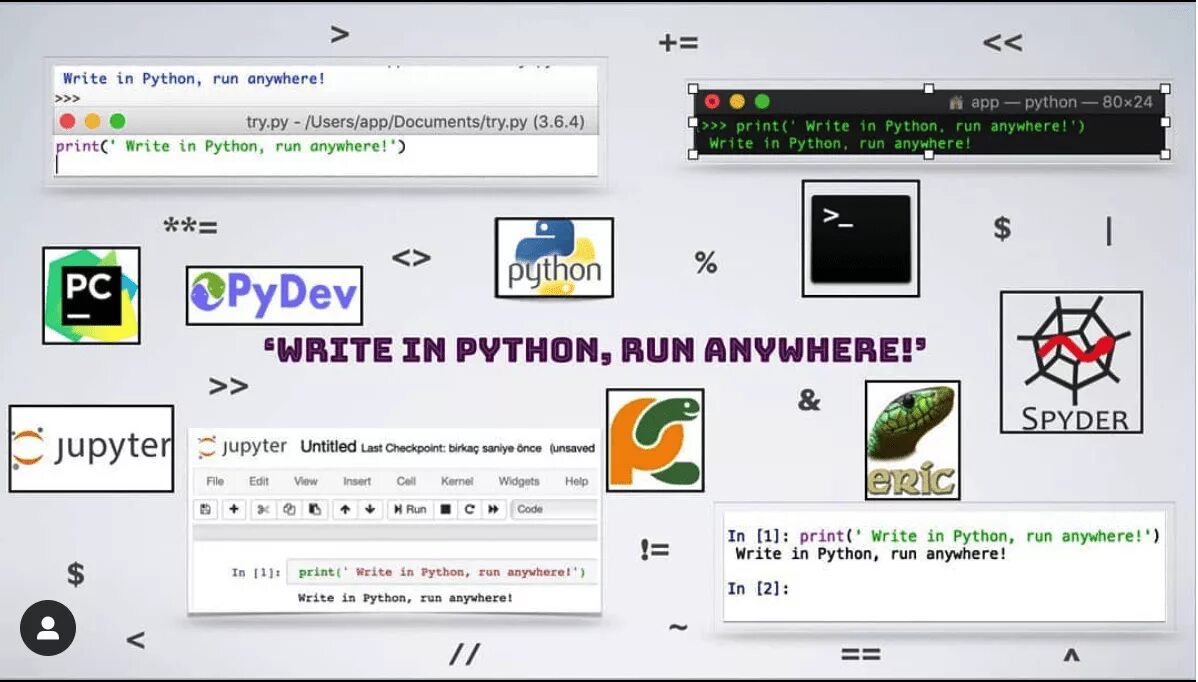This screenshot has height=682, width=1198.
Task: Click the green terminal print command line
Action: tap(892, 126)
